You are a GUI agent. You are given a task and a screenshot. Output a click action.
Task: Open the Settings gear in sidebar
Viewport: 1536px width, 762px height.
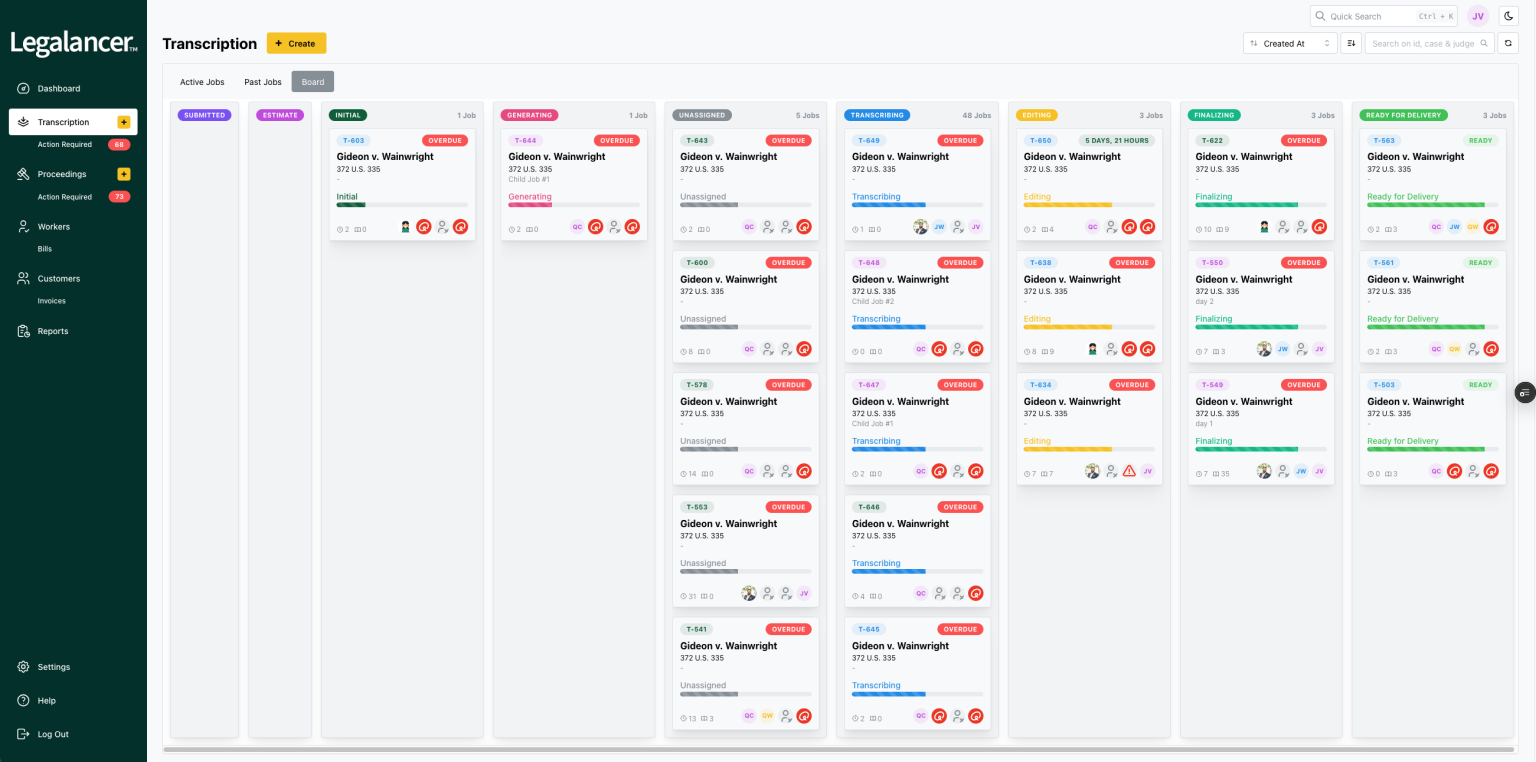click(x=23, y=667)
